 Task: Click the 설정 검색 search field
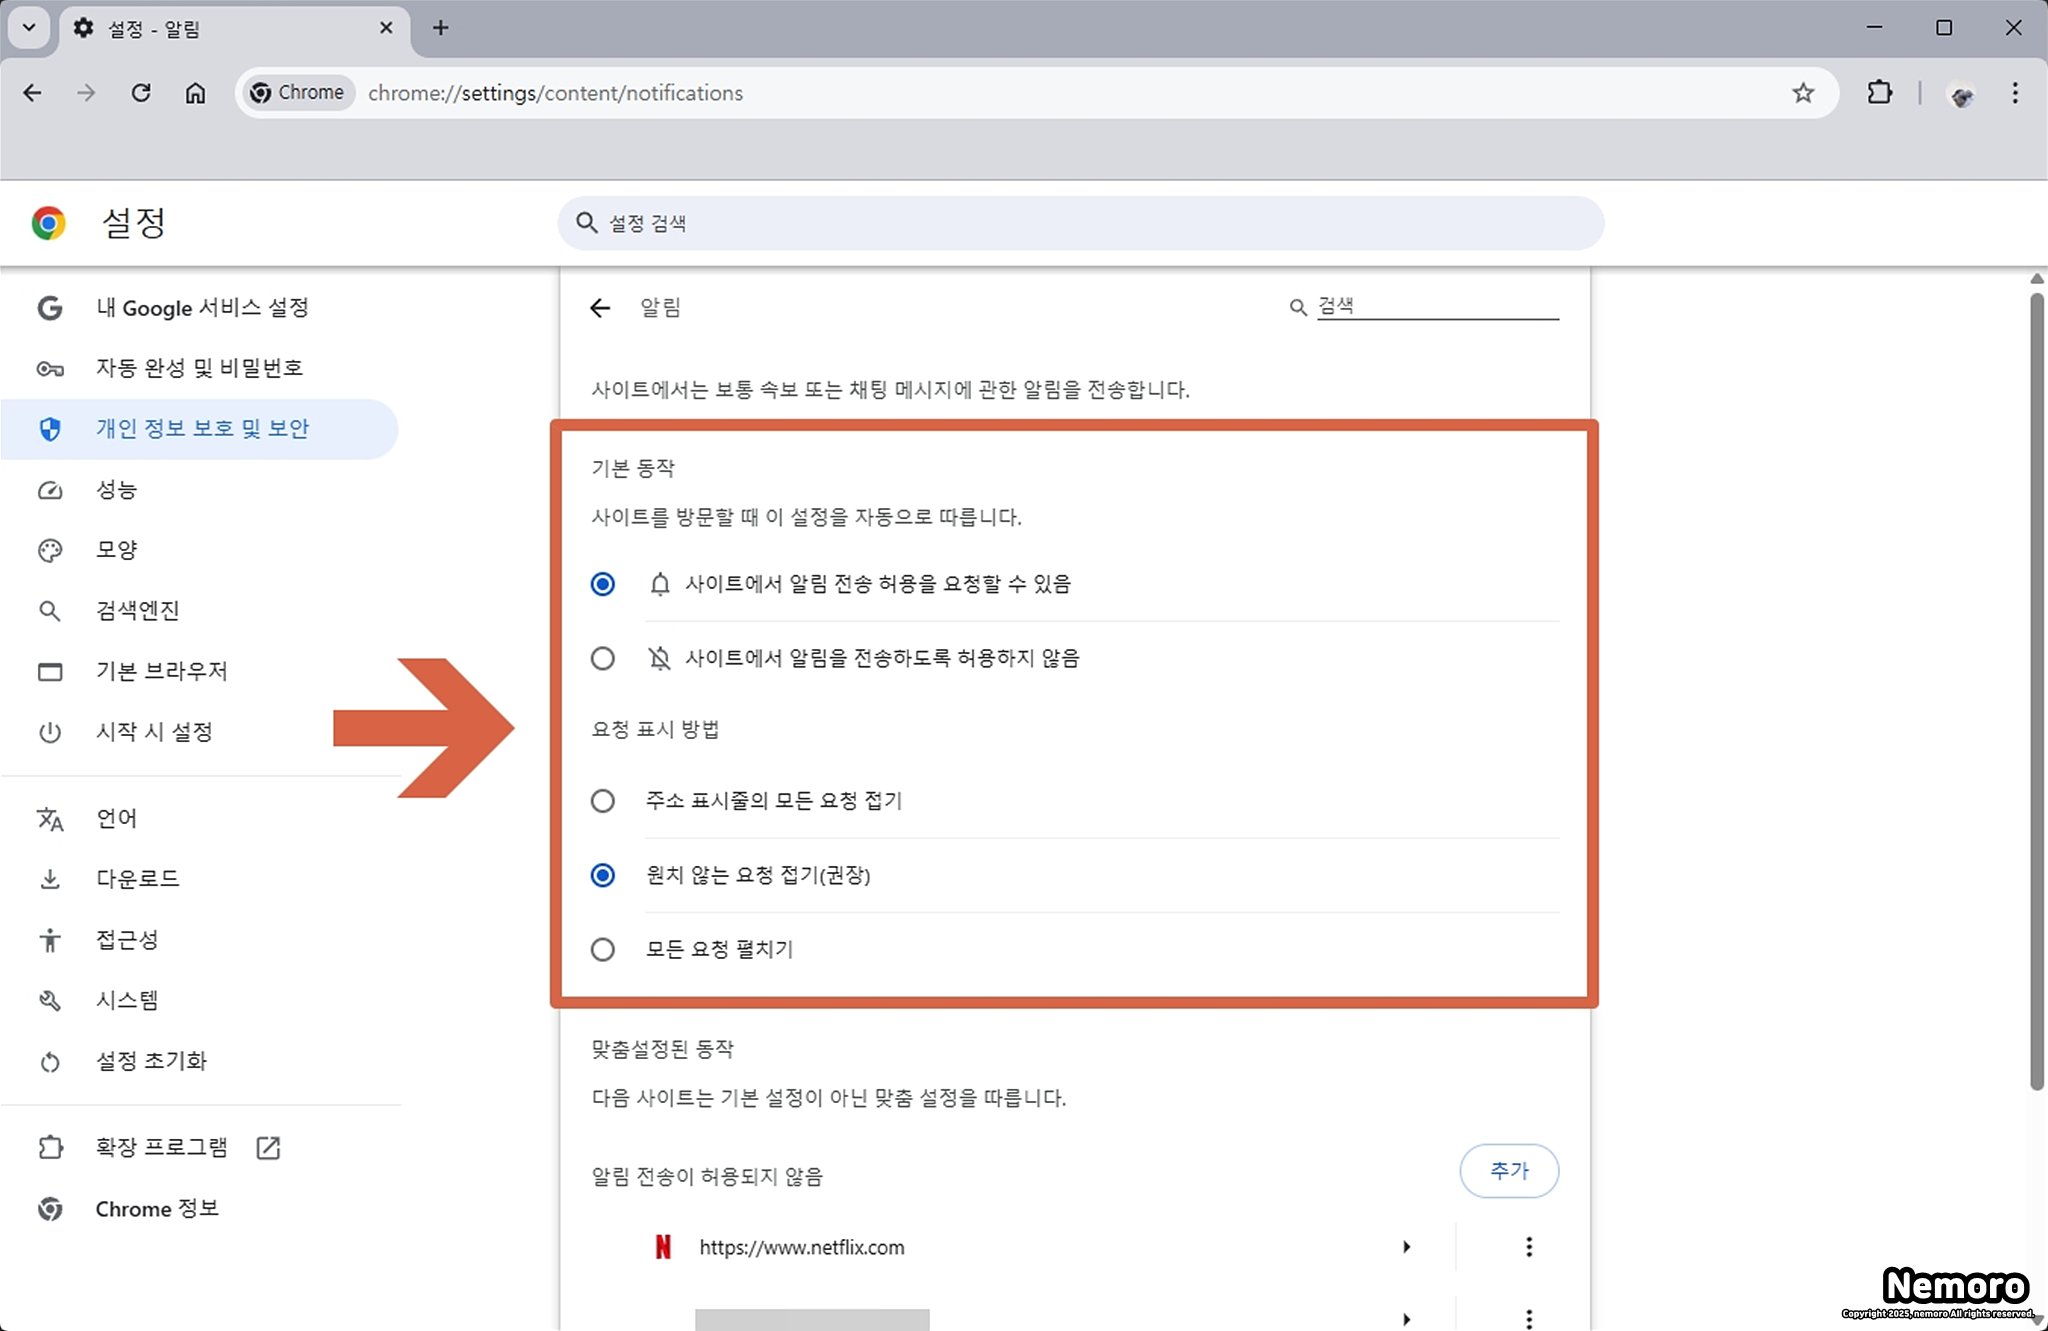[x=1080, y=223]
